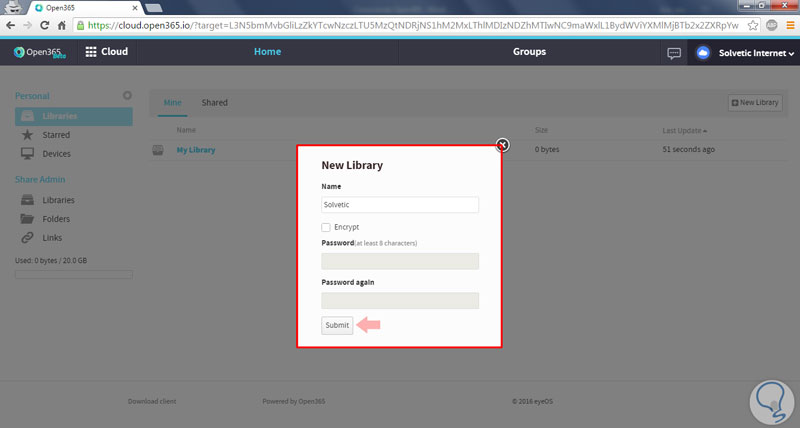
Task: Open Share Admin Folders
Action: [x=56, y=219]
